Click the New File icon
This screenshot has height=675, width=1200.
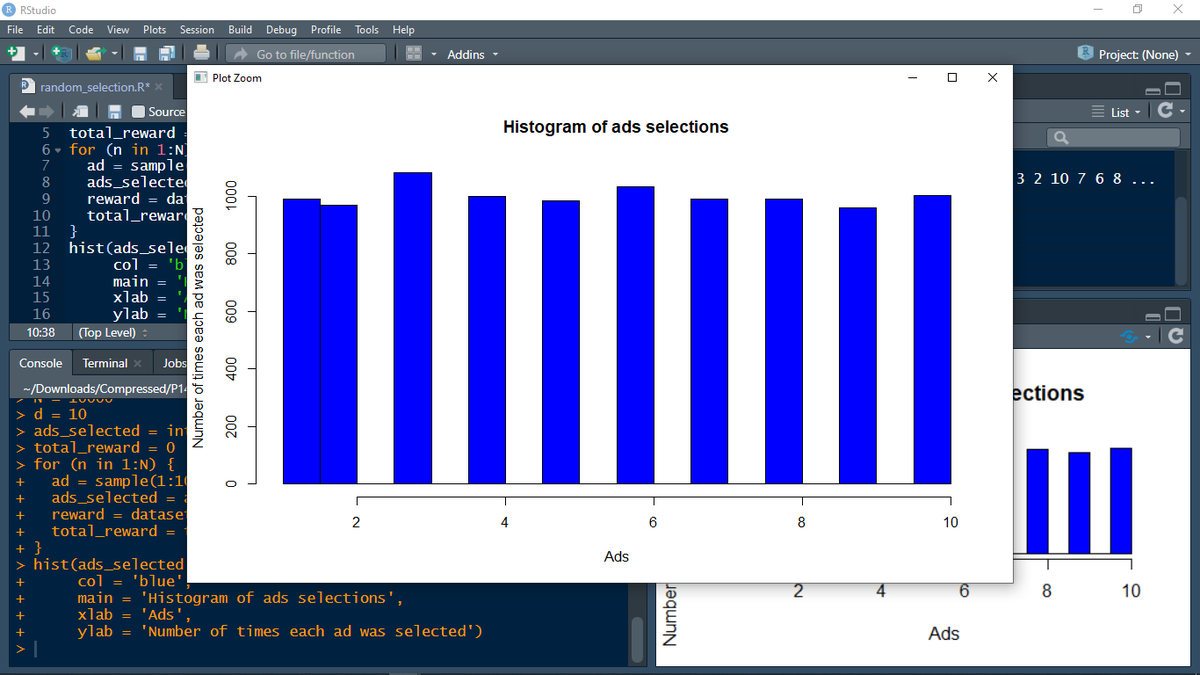18,53
